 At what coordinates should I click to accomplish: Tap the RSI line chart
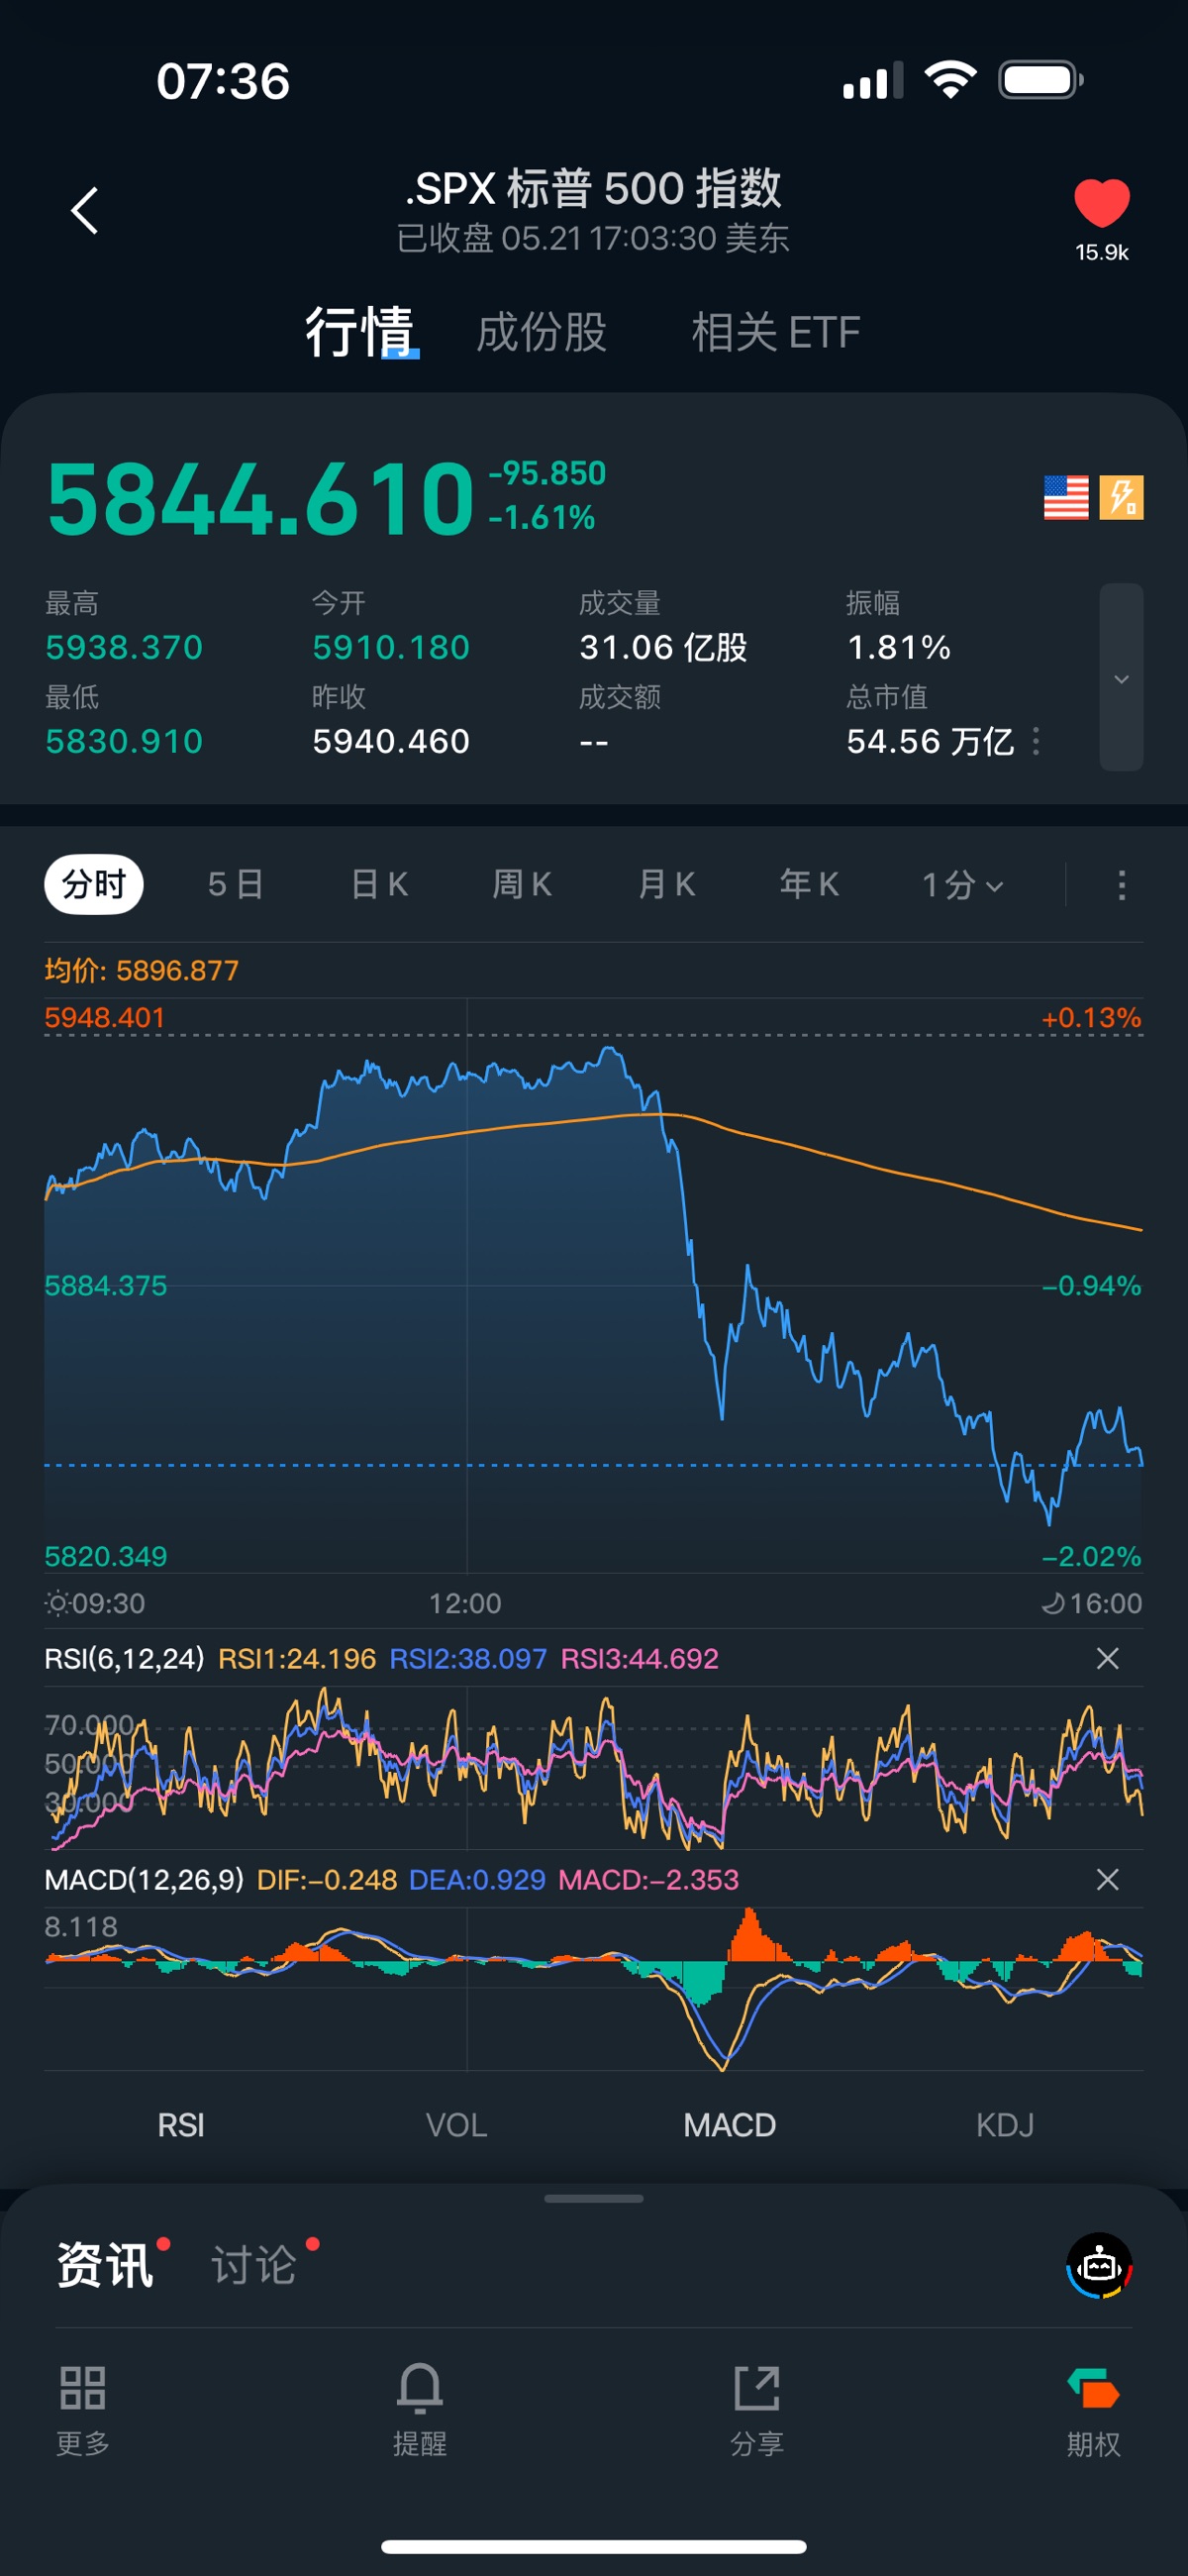point(594,1767)
